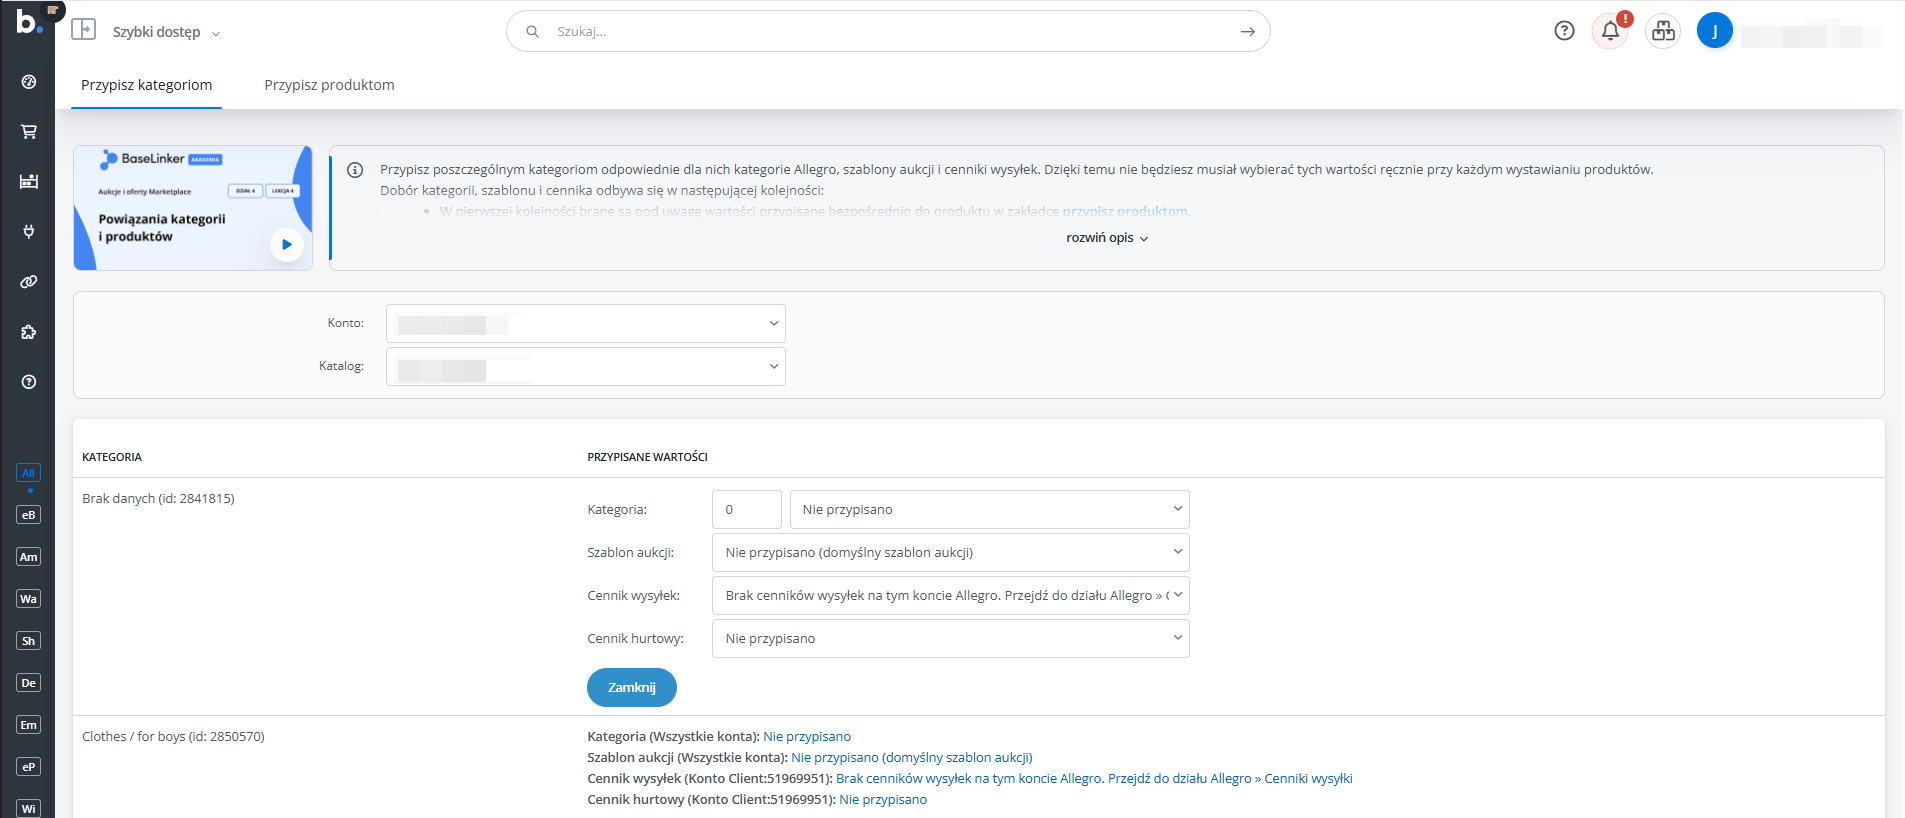Select the Am marketplace shortcut in sidebar

tap(29, 557)
